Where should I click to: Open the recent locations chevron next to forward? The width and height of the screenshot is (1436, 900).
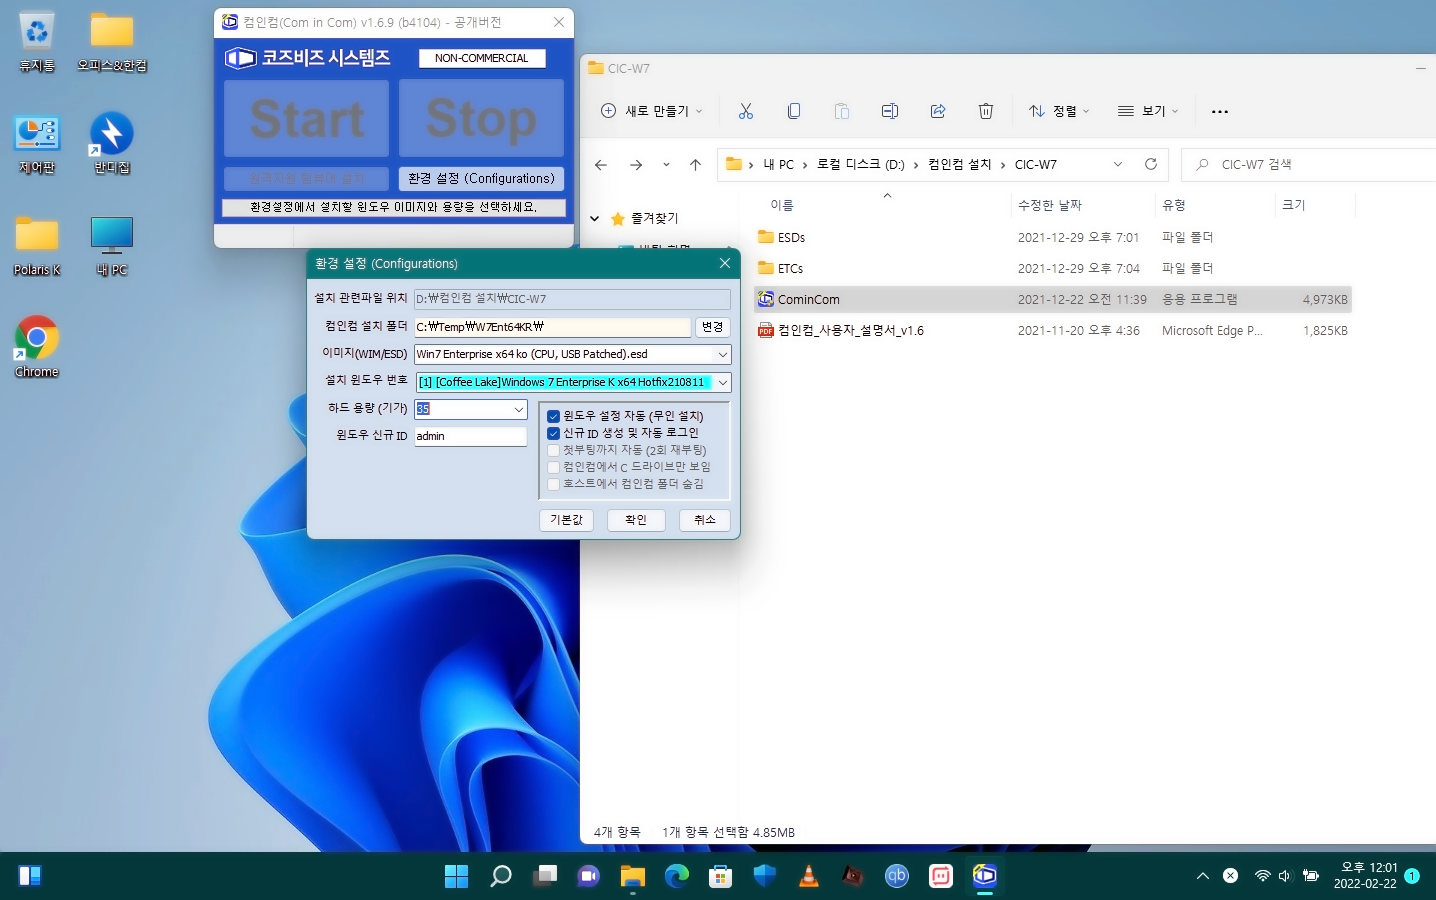(x=666, y=165)
